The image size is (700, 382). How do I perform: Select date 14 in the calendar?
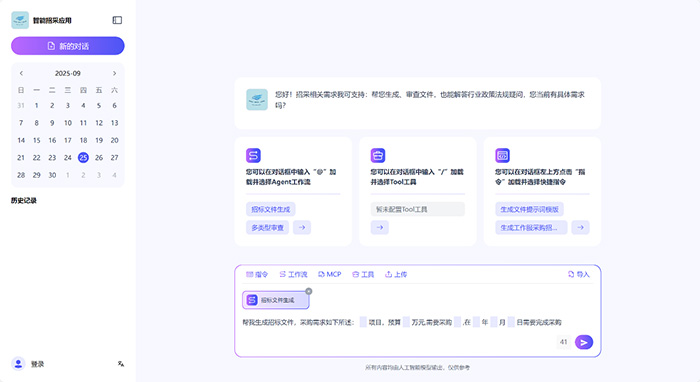pyautogui.click(x=21, y=140)
